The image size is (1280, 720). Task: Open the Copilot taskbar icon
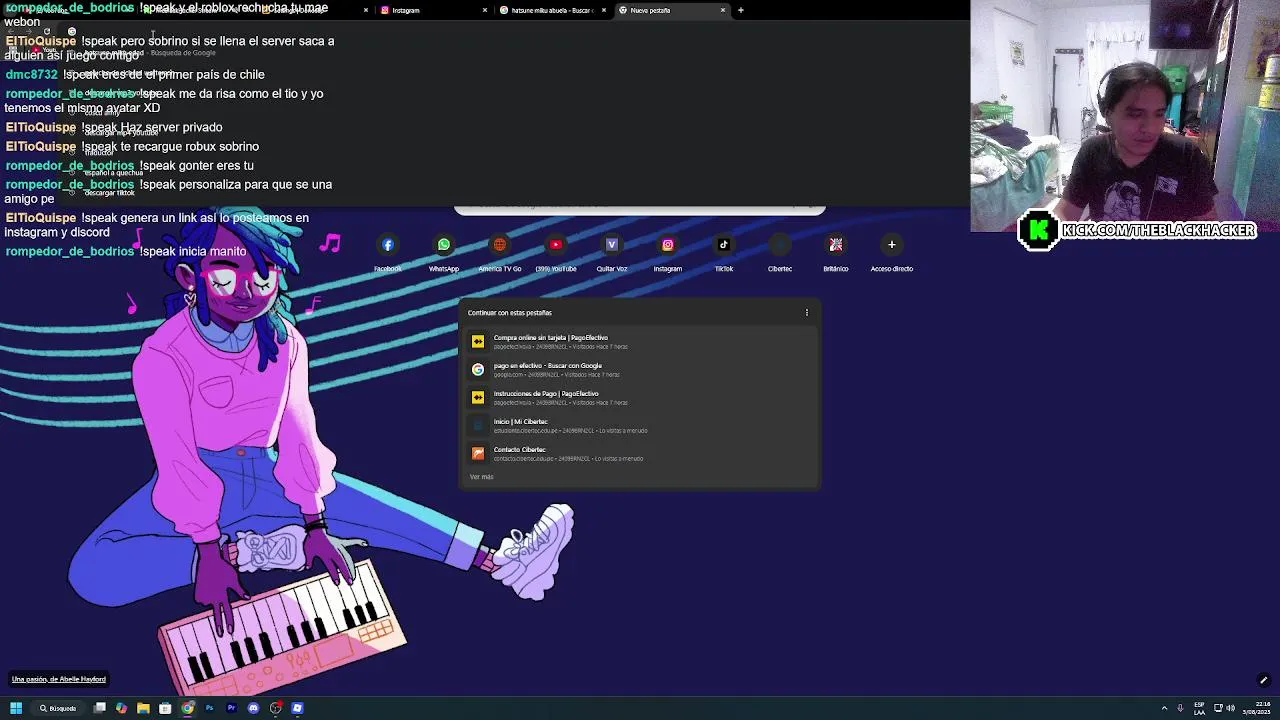click(121, 708)
